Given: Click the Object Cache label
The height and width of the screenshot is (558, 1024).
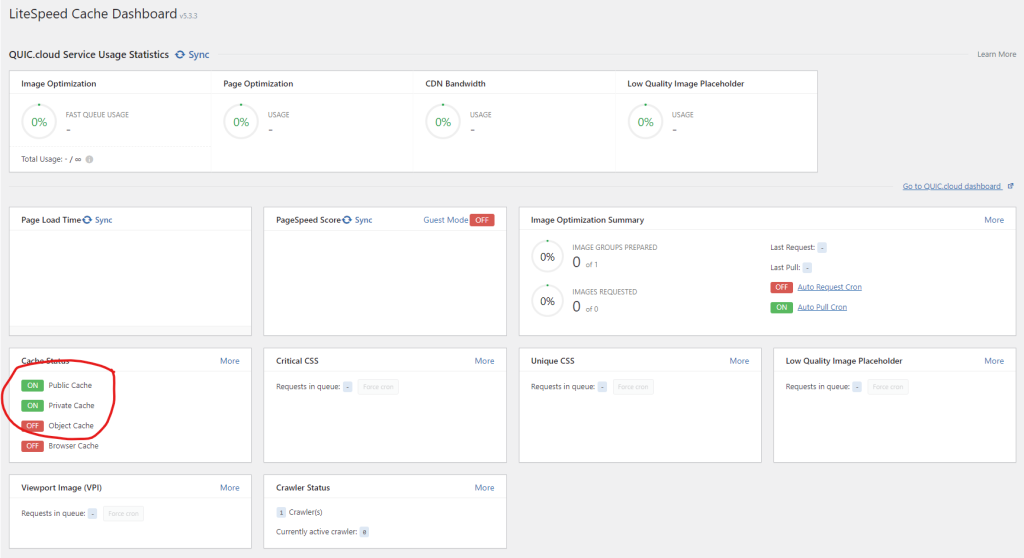Looking at the screenshot, I should [71, 426].
